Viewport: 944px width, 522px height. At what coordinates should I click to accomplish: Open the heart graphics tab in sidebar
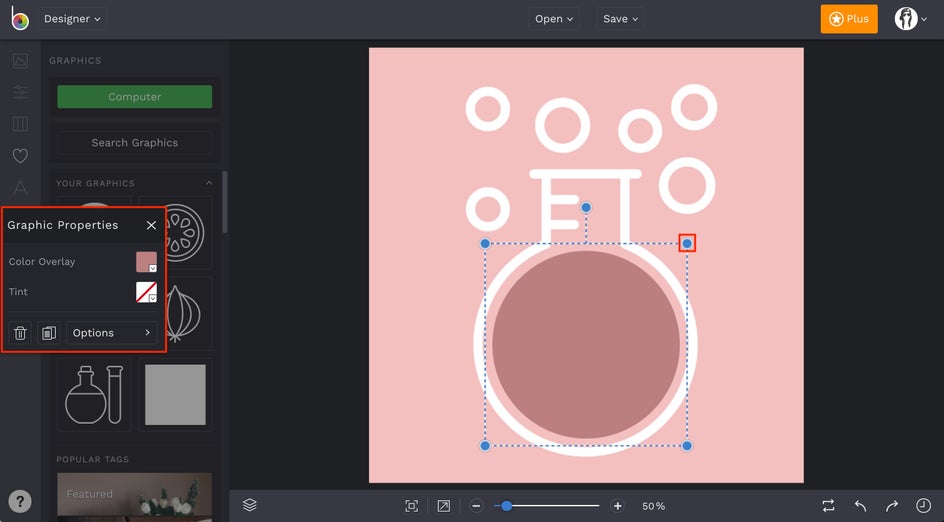[20, 156]
